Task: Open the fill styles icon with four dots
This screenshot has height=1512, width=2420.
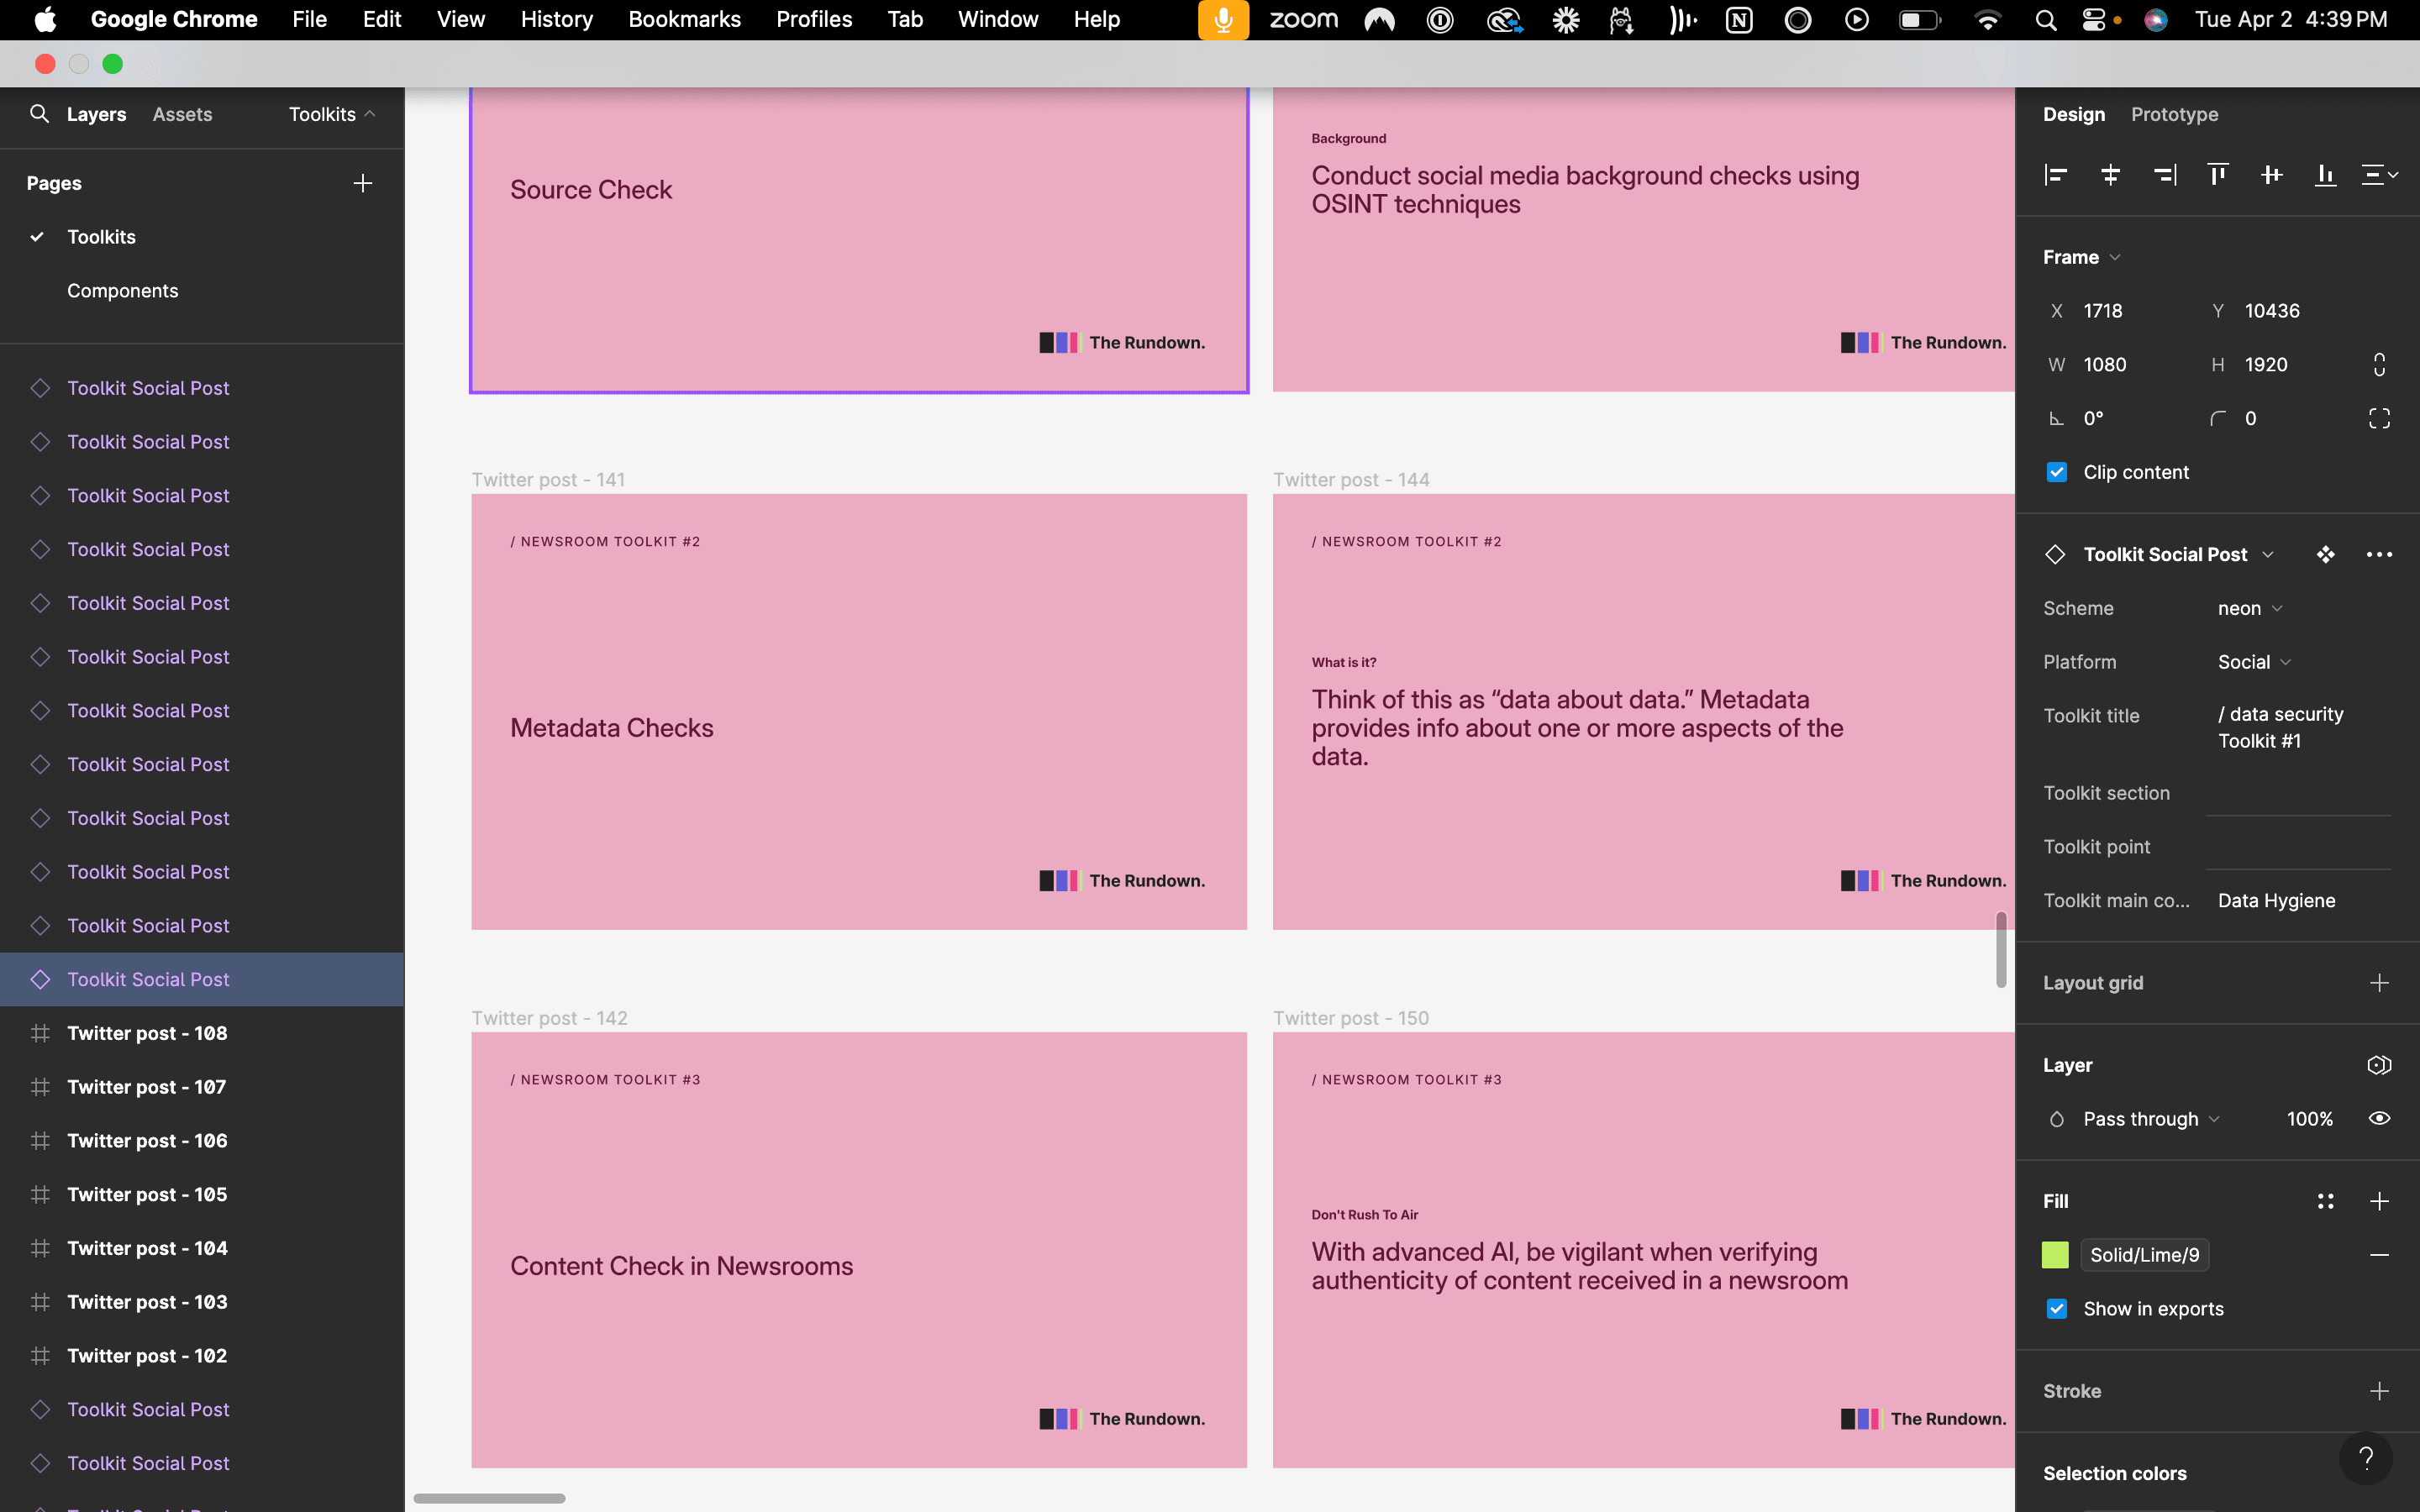Action: pyautogui.click(x=2325, y=1201)
